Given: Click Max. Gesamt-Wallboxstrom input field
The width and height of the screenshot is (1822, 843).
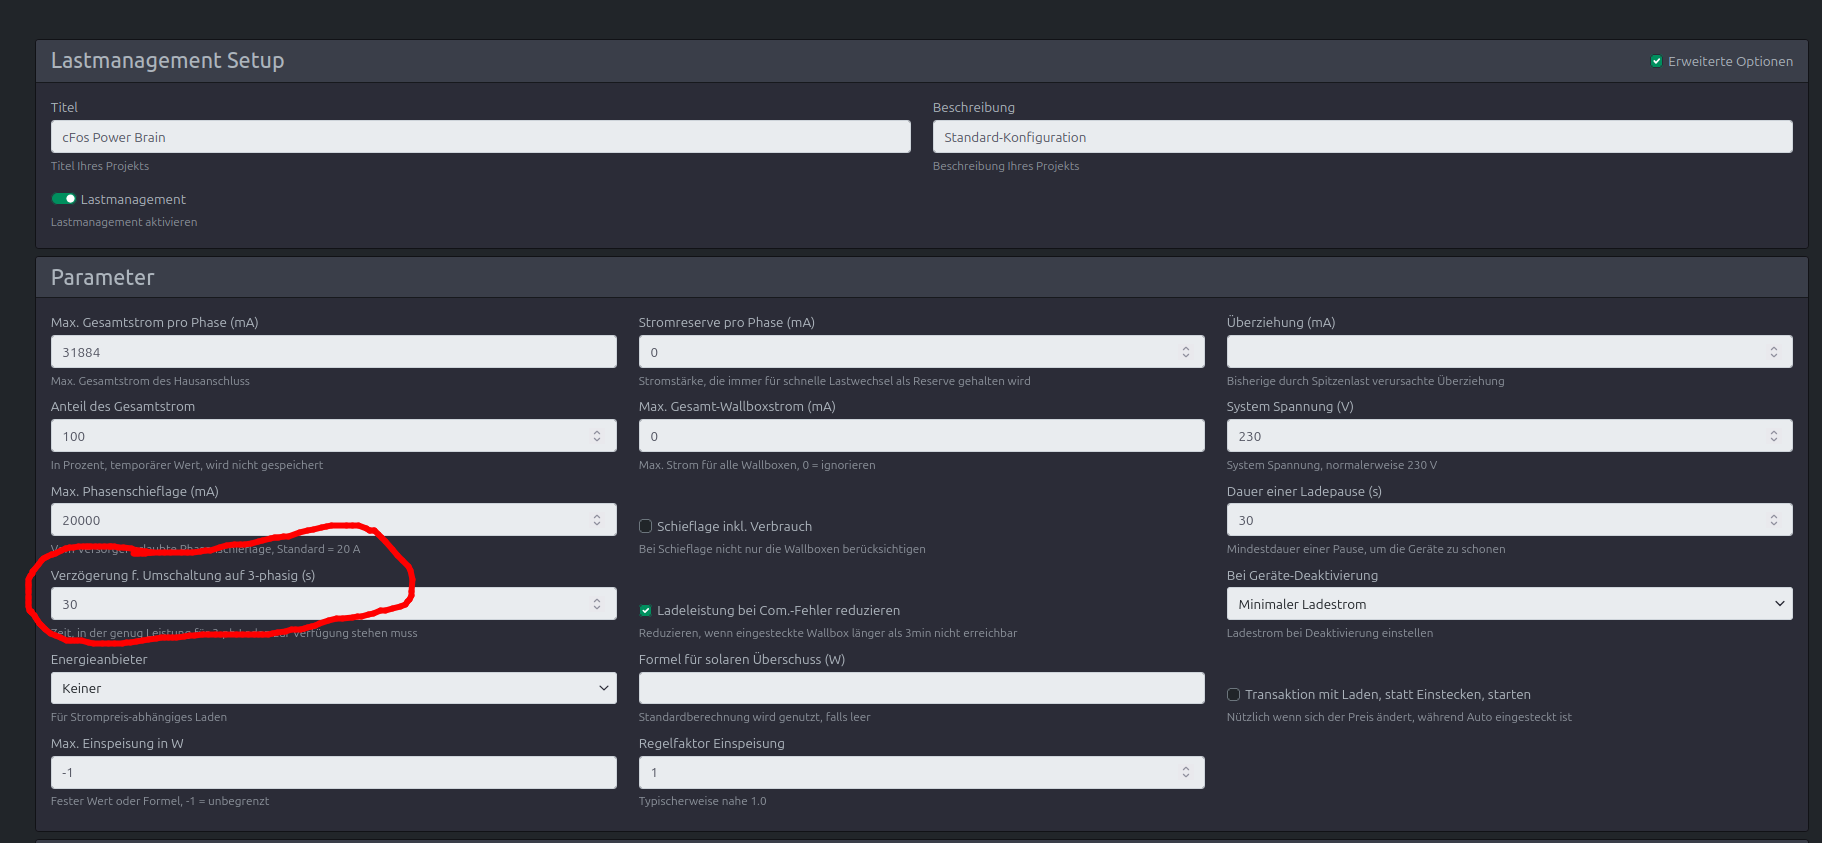Looking at the screenshot, I should [x=921, y=436].
